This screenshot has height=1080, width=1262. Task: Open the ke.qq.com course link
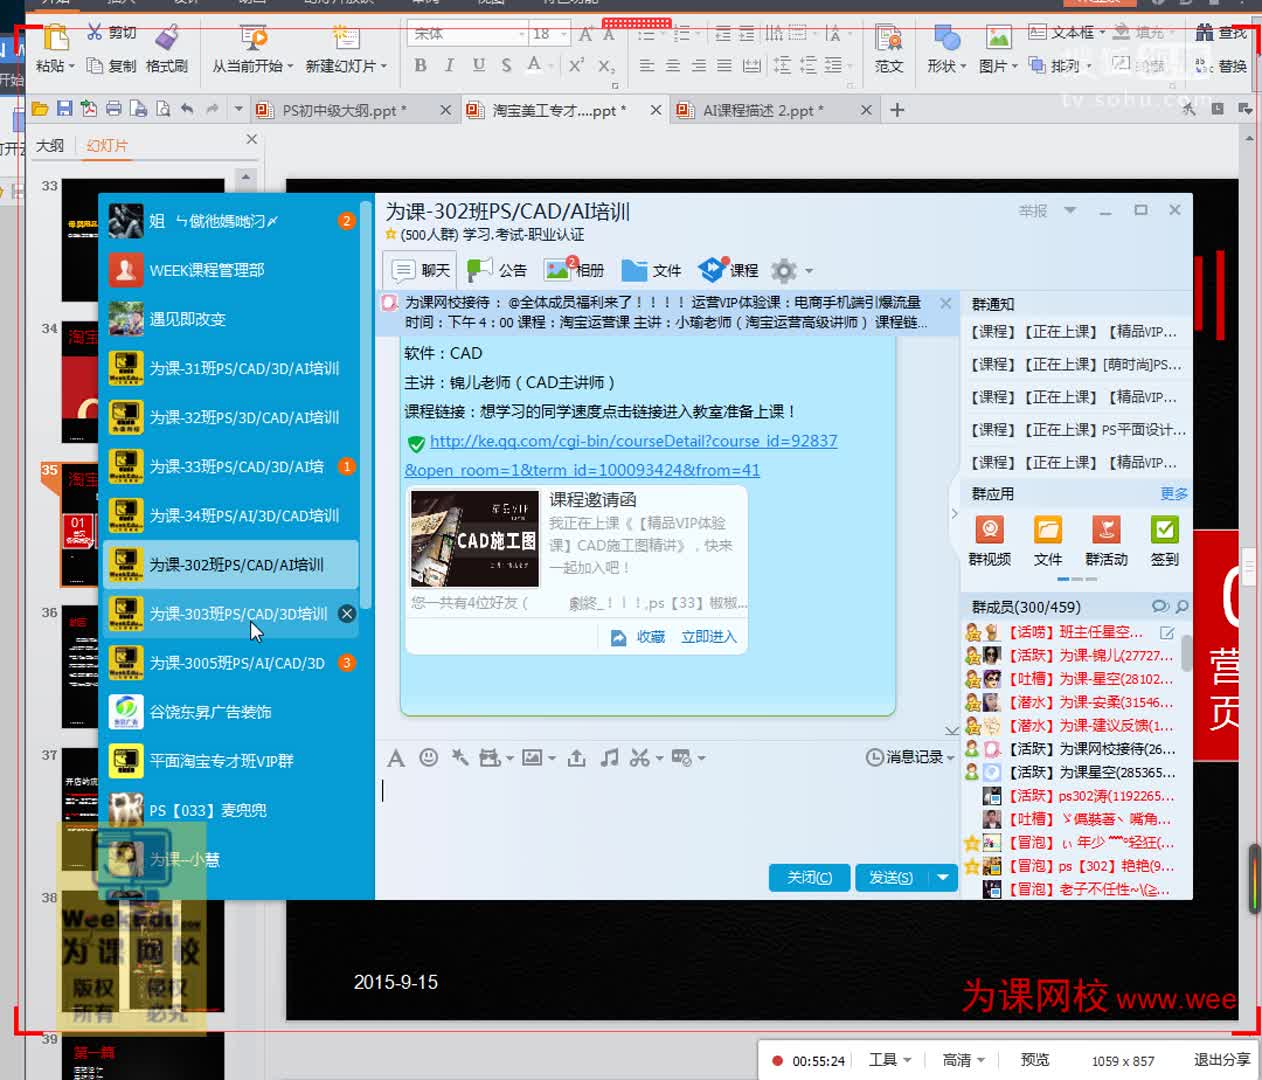[x=621, y=455]
